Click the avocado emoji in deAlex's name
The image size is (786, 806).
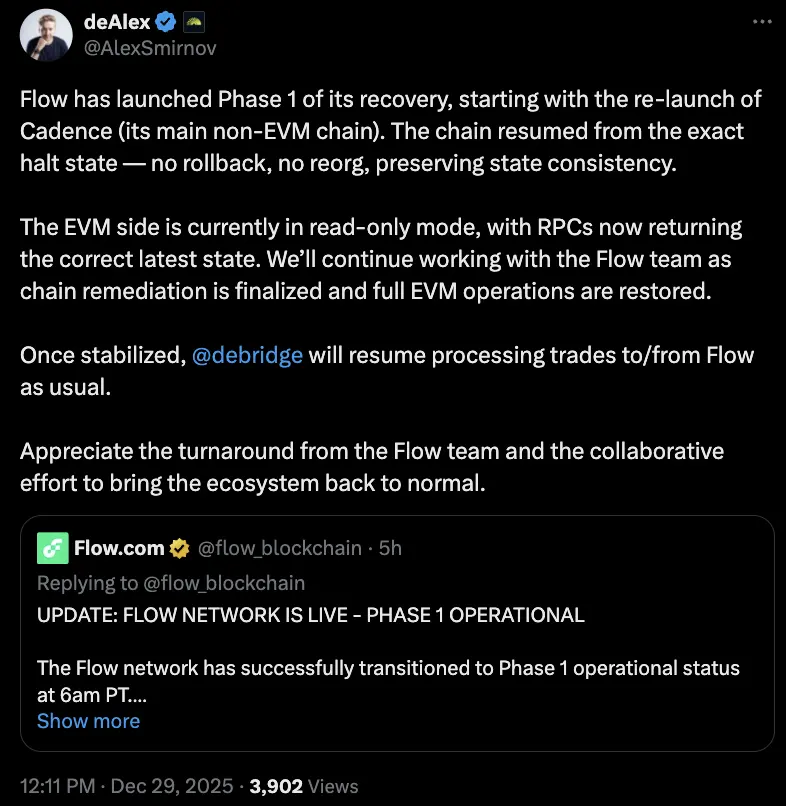[x=194, y=20]
